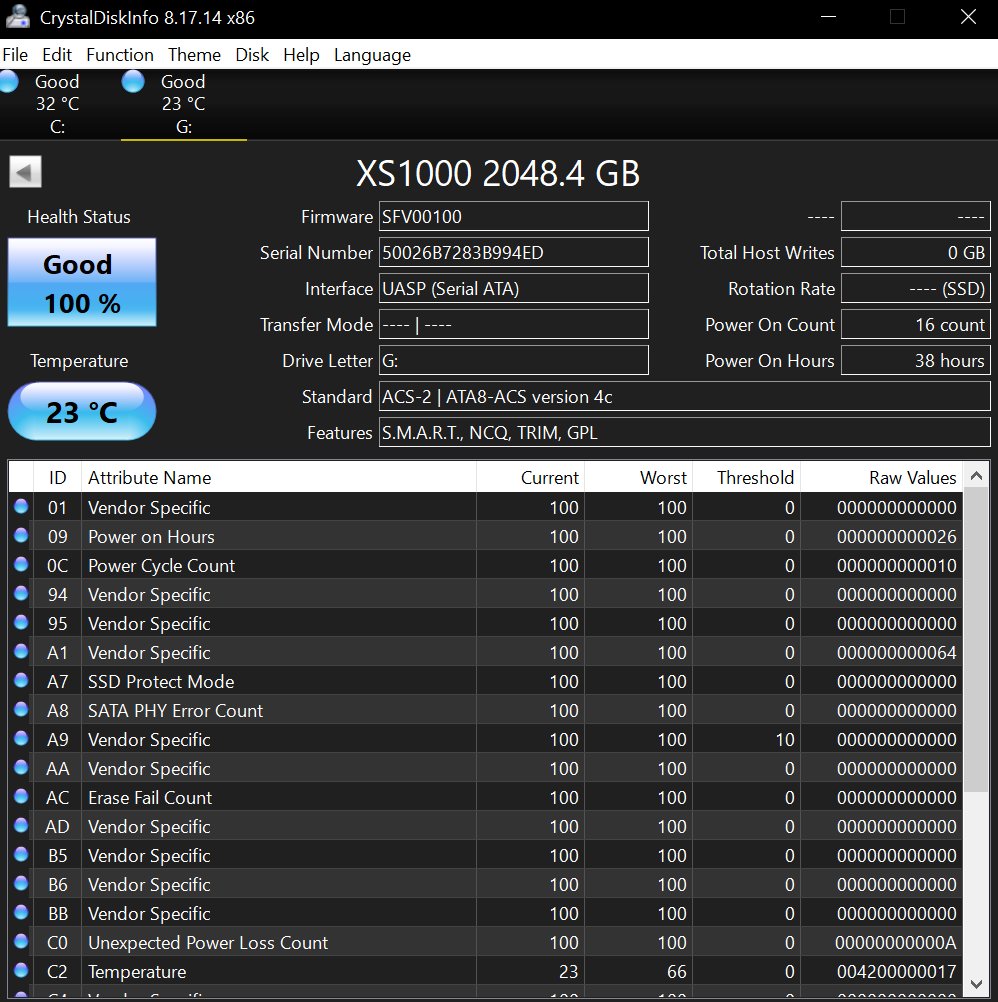Click the previous disk arrow icon
Image resolution: width=998 pixels, height=1002 pixels.
click(26, 171)
